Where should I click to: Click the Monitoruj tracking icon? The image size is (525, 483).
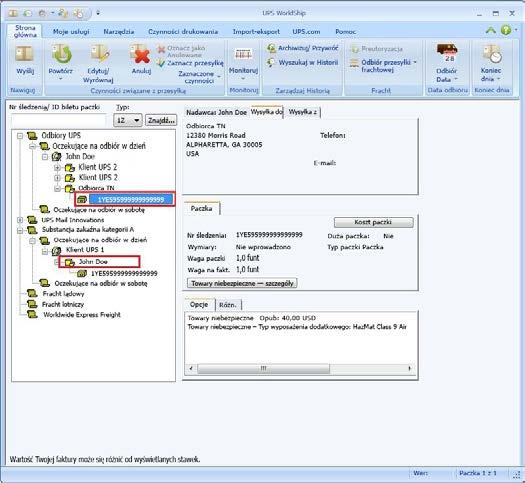[243, 55]
